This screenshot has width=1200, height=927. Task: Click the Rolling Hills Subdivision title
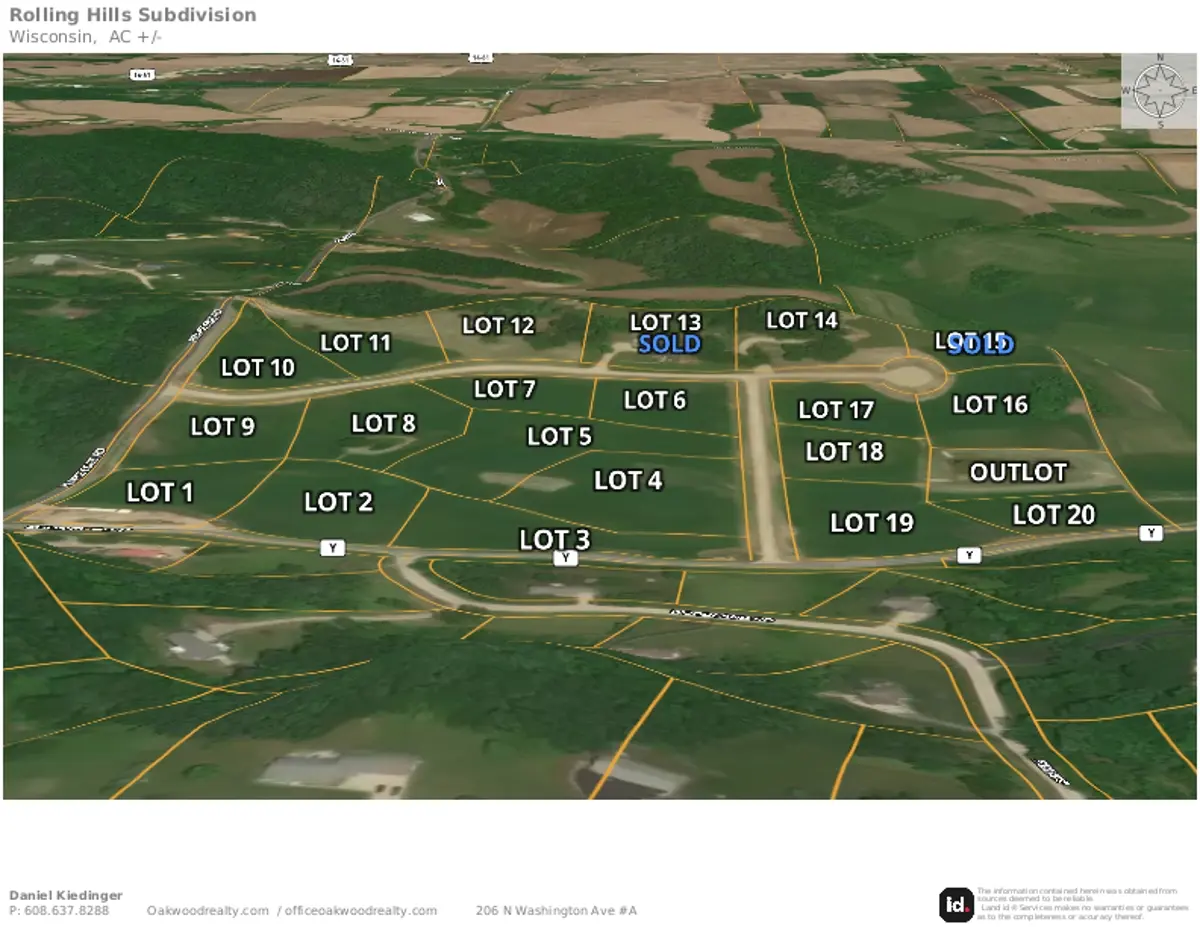133,15
